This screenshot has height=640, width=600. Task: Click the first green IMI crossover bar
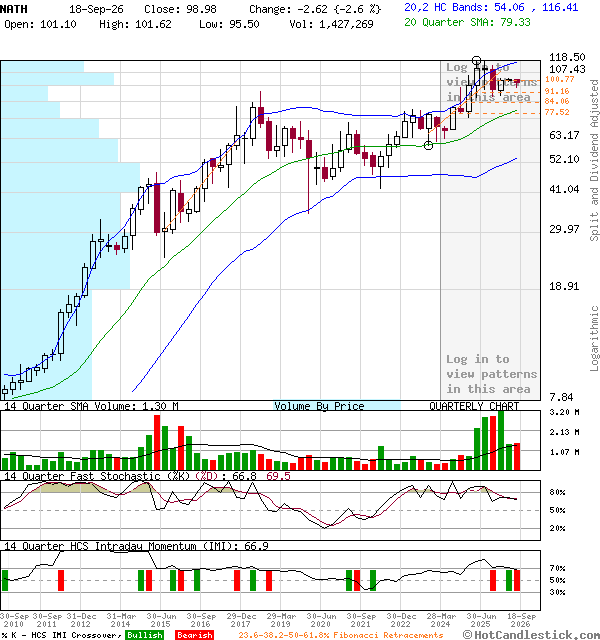point(5,580)
